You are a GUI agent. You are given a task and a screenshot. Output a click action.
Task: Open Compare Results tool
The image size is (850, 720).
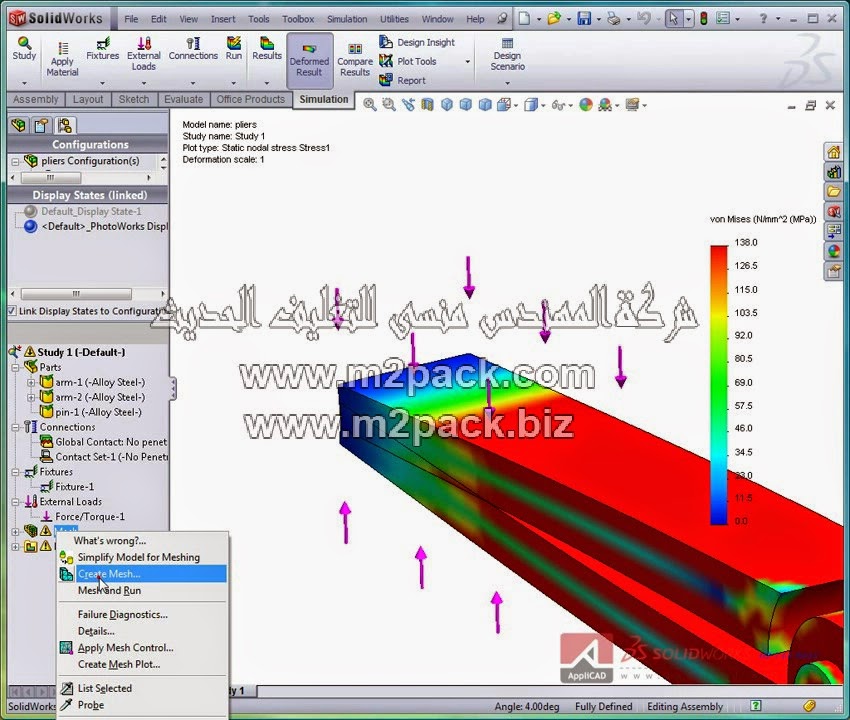[x=355, y=60]
